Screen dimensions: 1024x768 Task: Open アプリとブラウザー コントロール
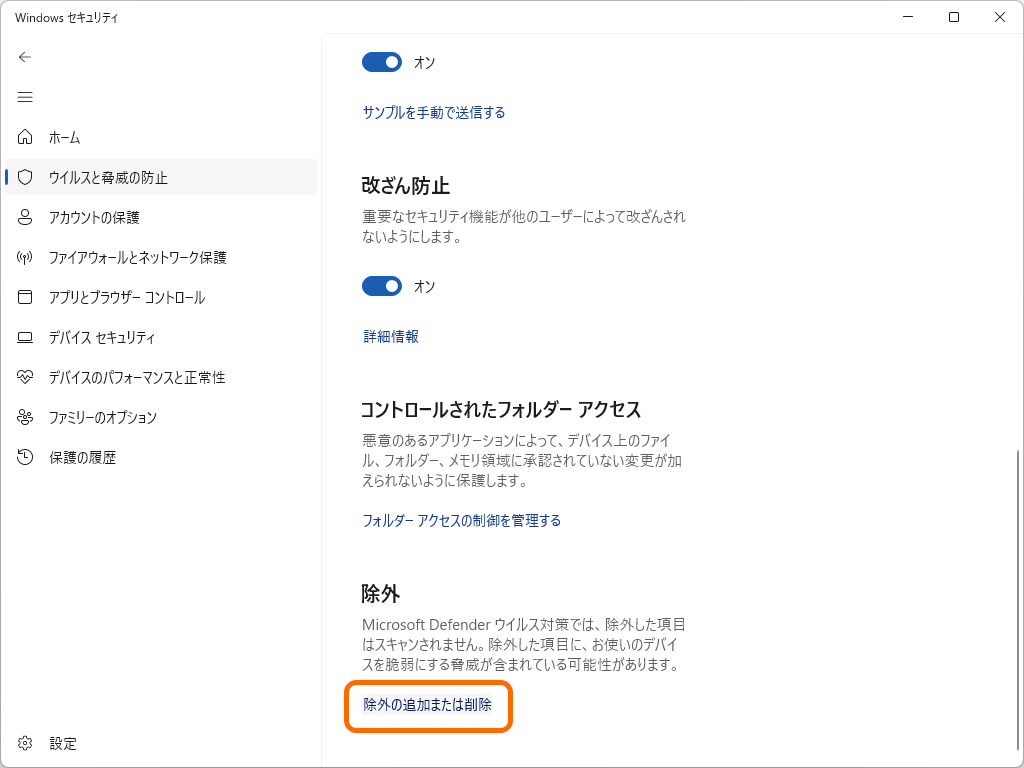click(161, 297)
